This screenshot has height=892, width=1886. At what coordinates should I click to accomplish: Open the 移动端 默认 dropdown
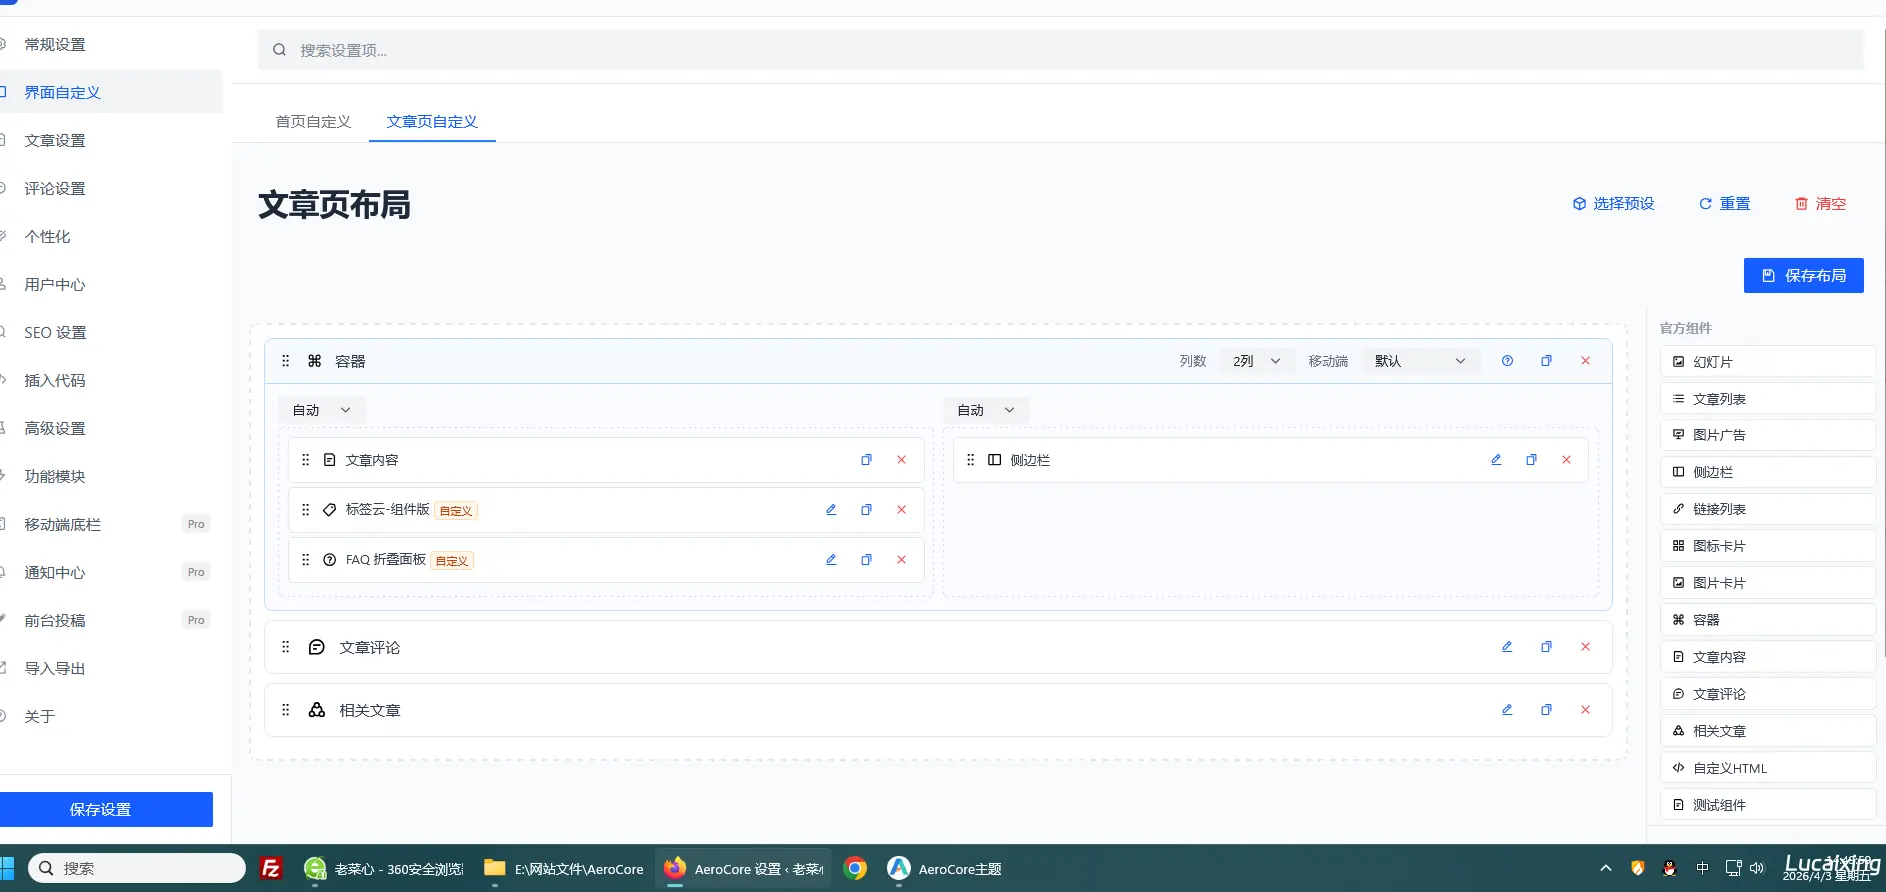click(1419, 361)
